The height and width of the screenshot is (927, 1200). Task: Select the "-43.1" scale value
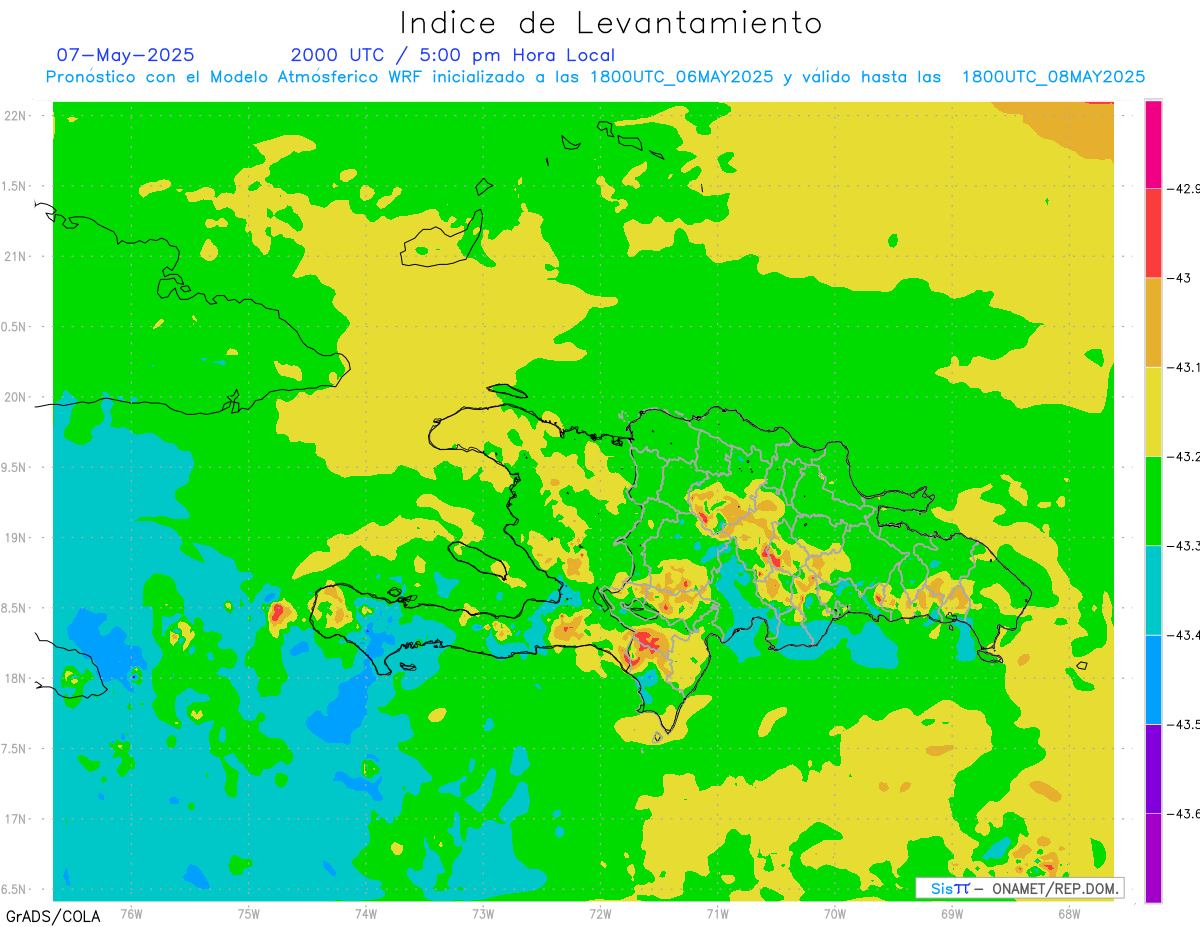pos(1183,367)
